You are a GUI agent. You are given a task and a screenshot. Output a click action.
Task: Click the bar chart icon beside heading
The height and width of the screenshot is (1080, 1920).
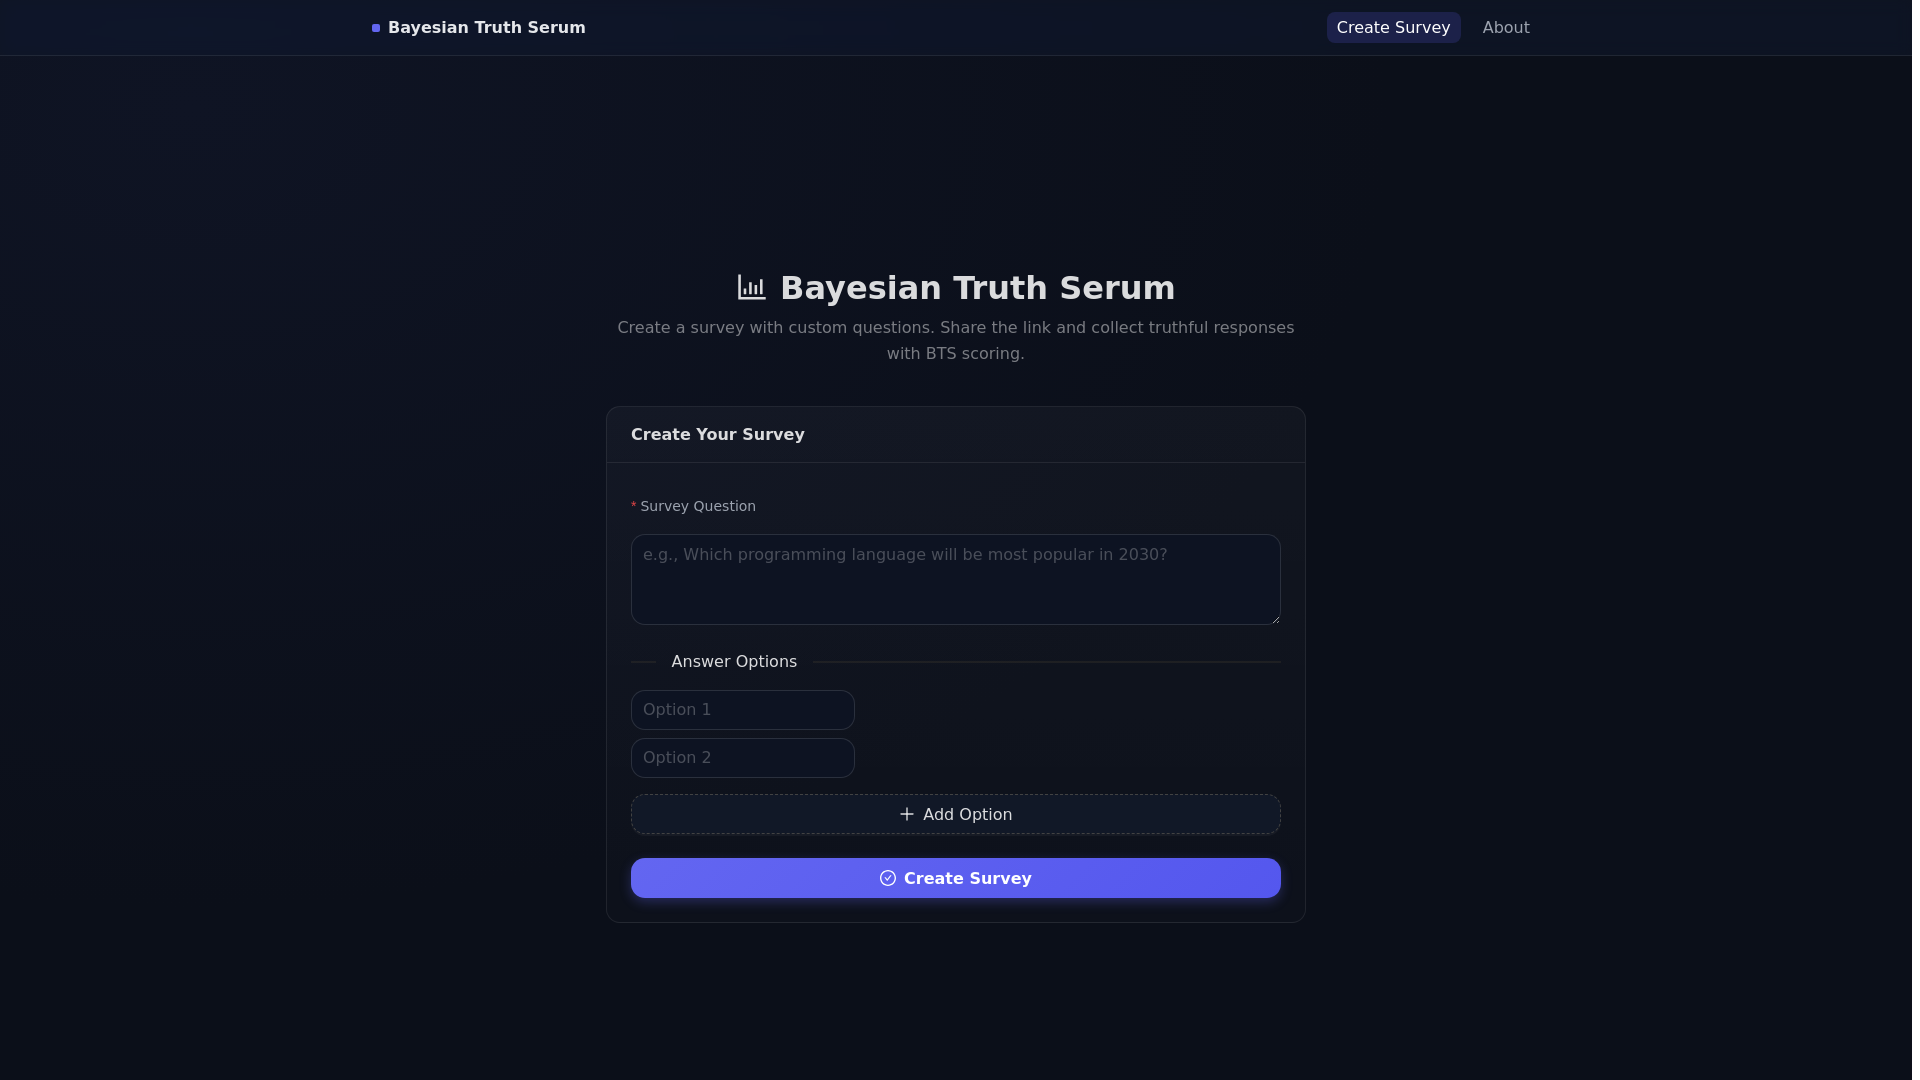click(x=751, y=288)
